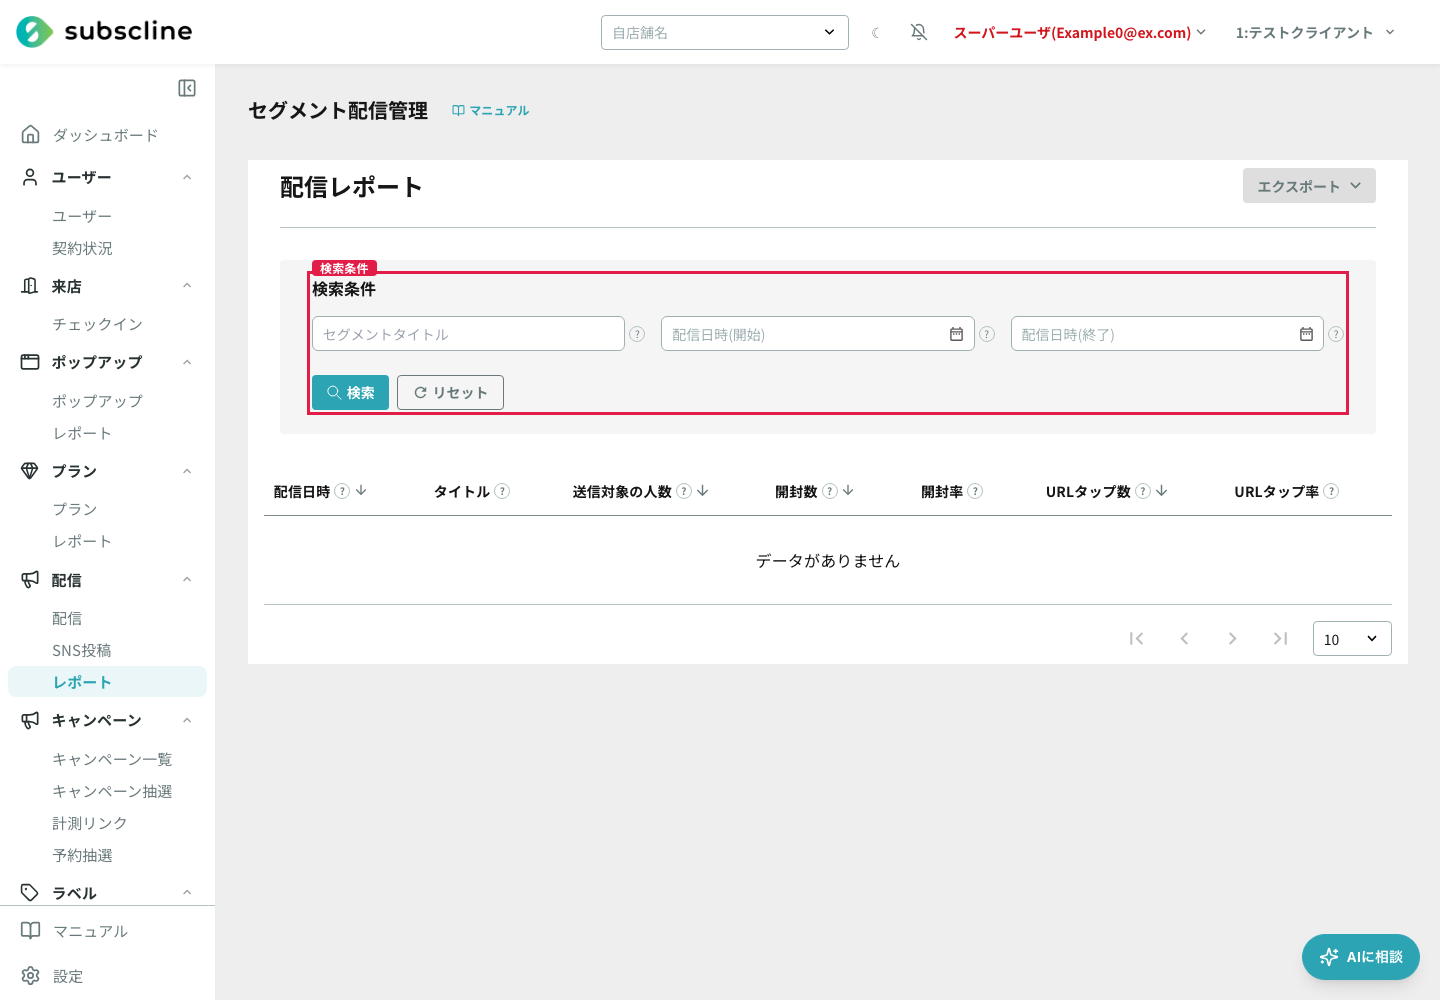Show help for タイトル column

pyautogui.click(x=502, y=491)
